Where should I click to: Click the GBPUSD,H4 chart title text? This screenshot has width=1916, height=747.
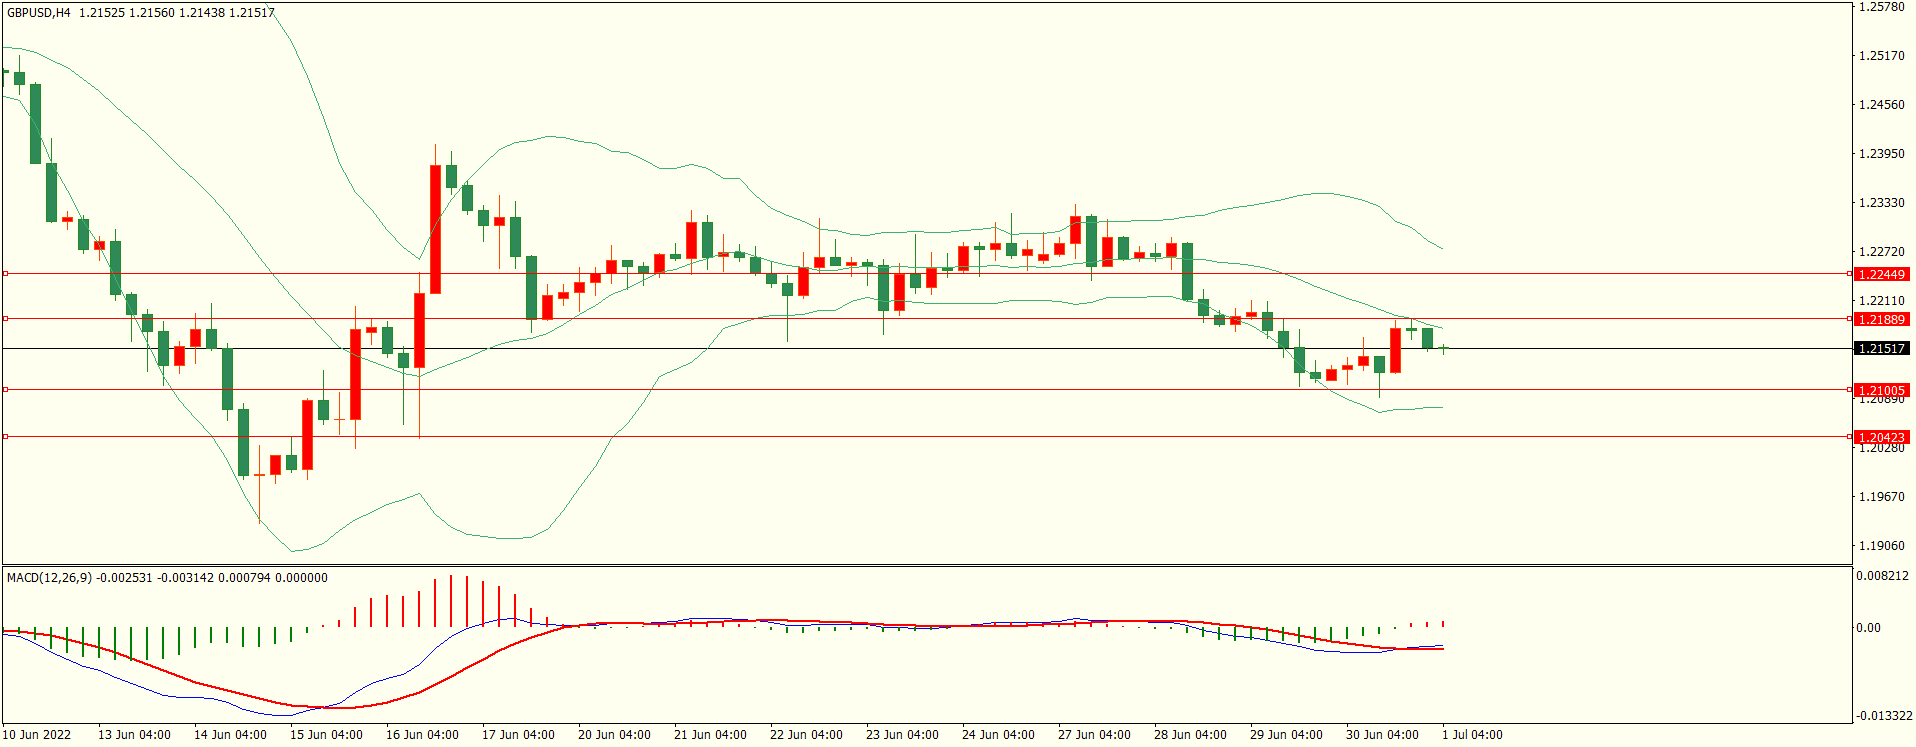(x=39, y=13)
